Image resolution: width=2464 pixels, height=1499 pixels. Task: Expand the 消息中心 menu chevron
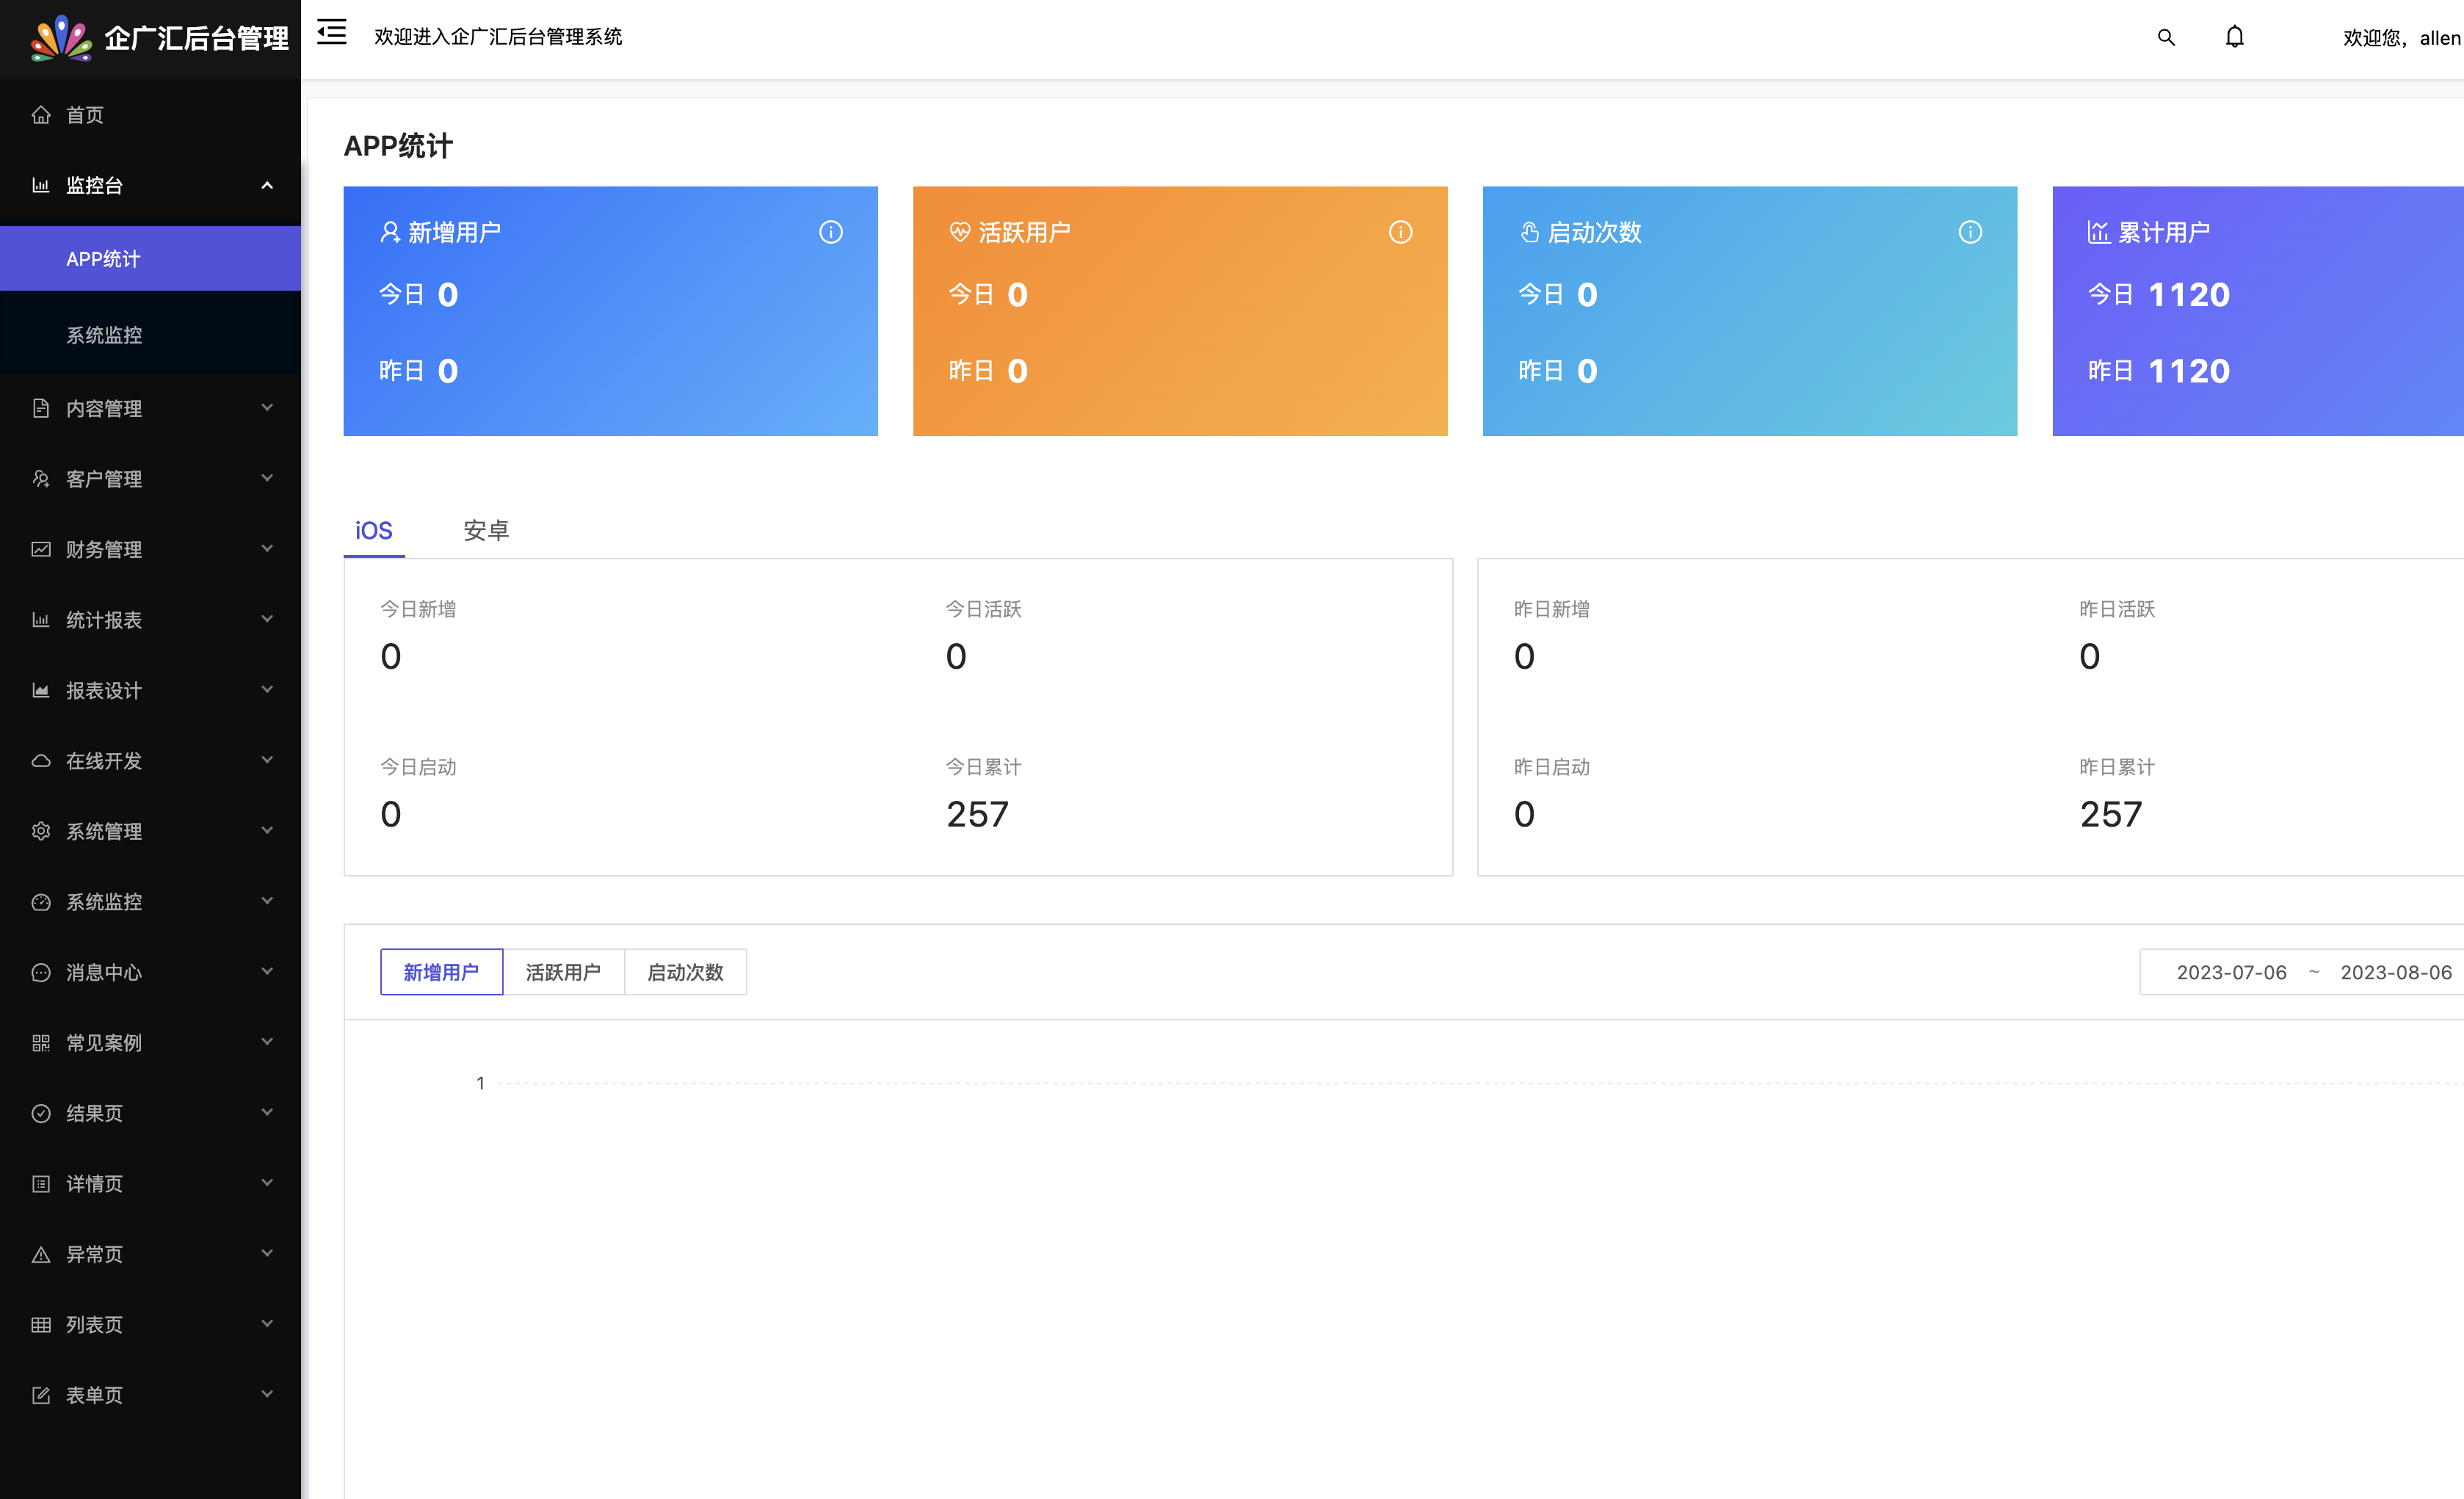point(267,971)
